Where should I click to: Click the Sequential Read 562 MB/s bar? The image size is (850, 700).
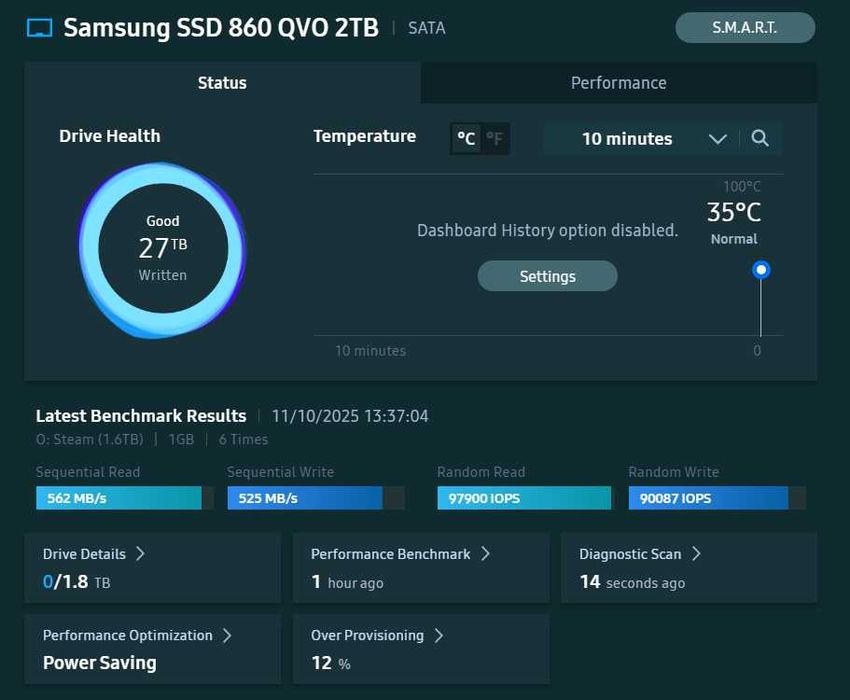tap(125, 498)
